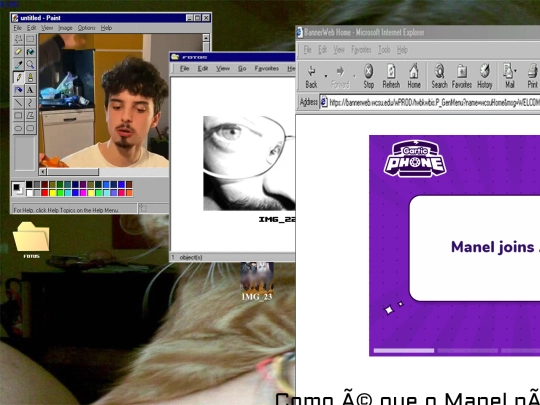Expand the Back button history dropdown arrow

click(x=325, y=76)
